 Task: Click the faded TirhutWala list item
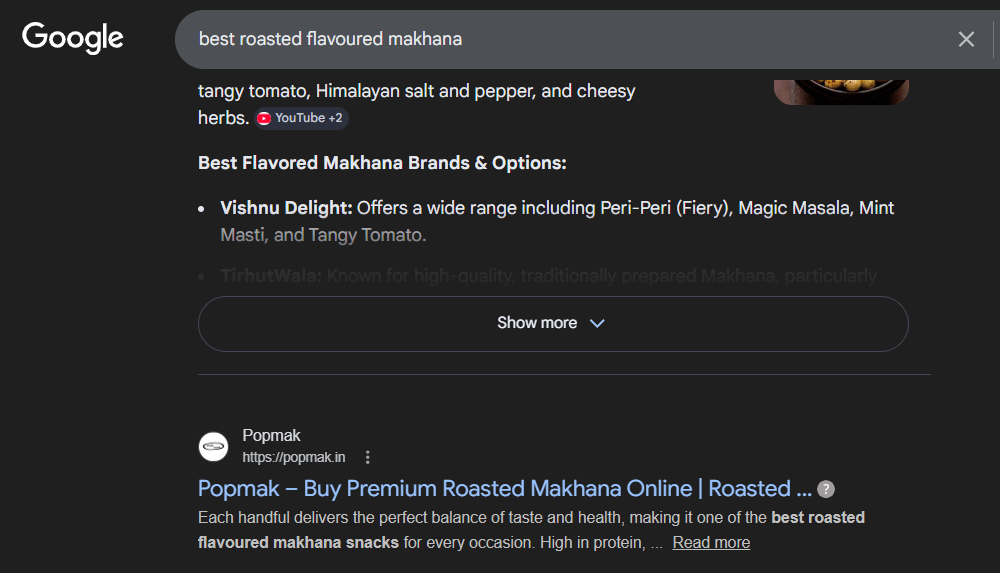coord(548,275)
